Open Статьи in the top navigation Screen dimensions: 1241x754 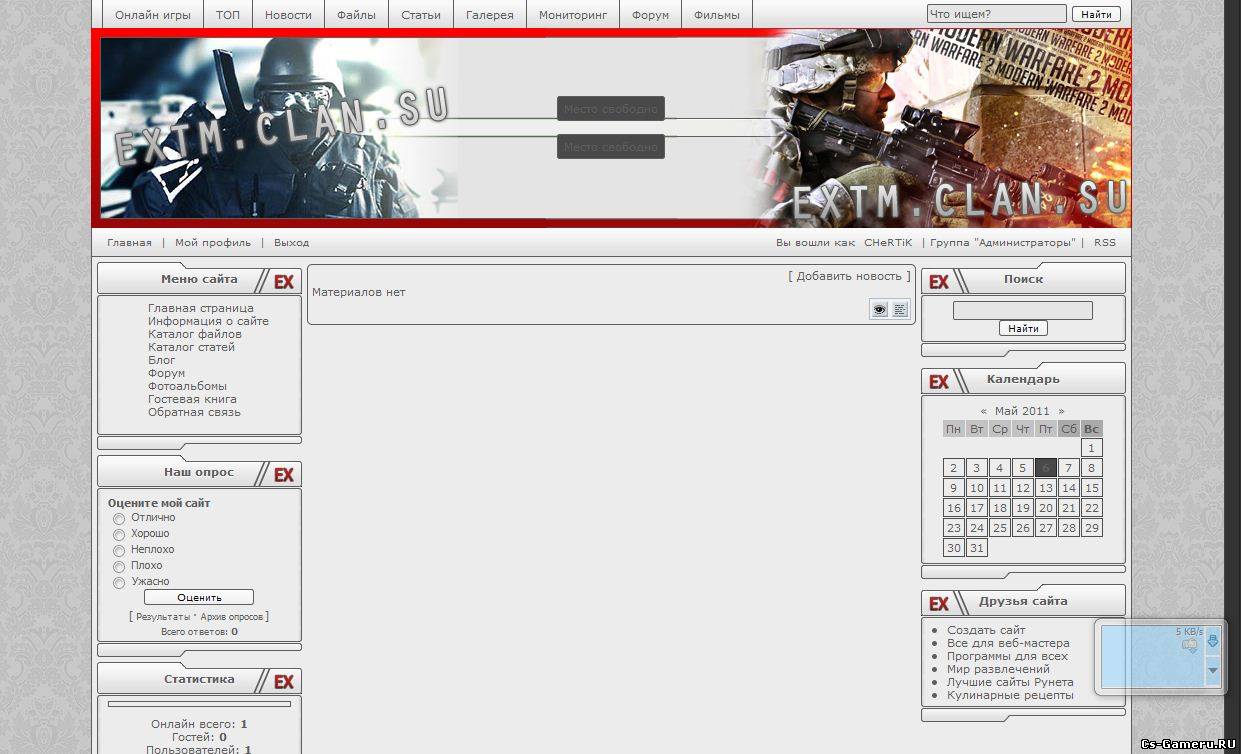pyautogui.click(x=421, y=15)
